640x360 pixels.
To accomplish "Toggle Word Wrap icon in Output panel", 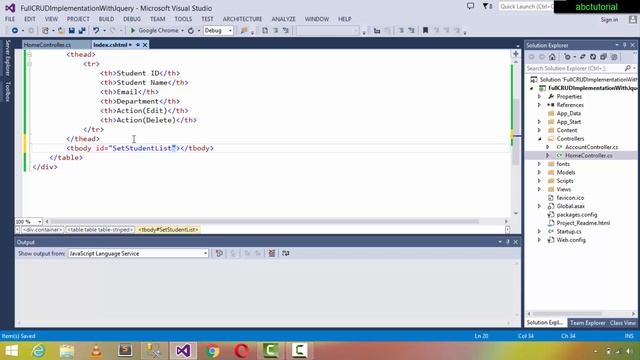I will tap(286, 253).
